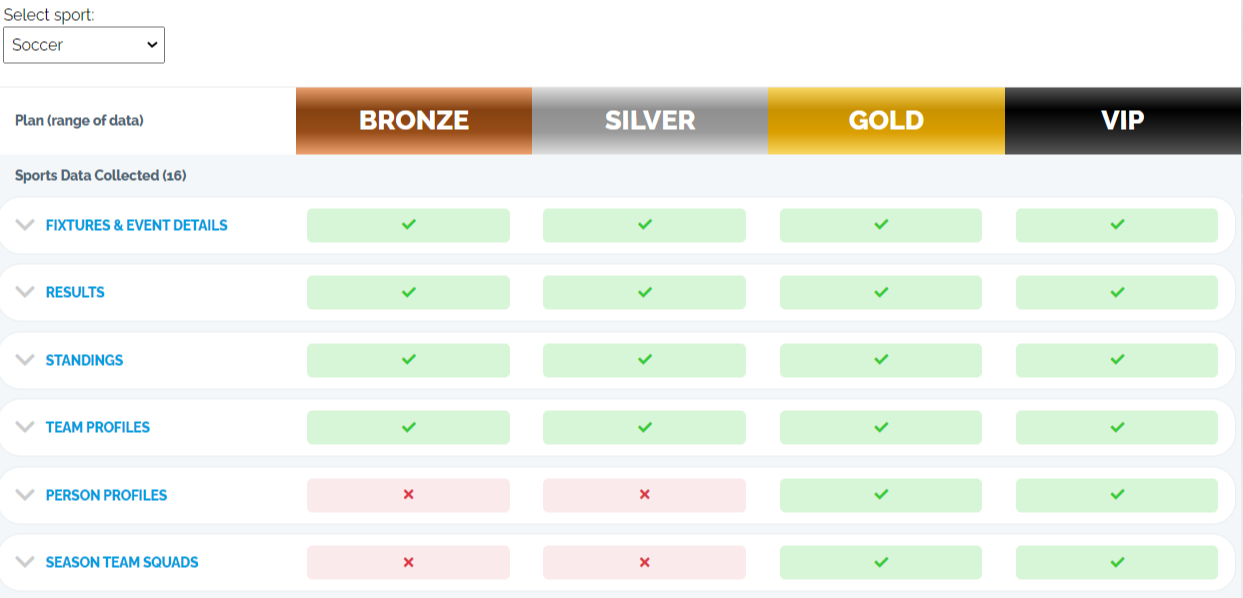This screenshot has width=1243, height=598.
Task: Click Gold checkmark in Person Profiles row
Action: click(881, 495)
